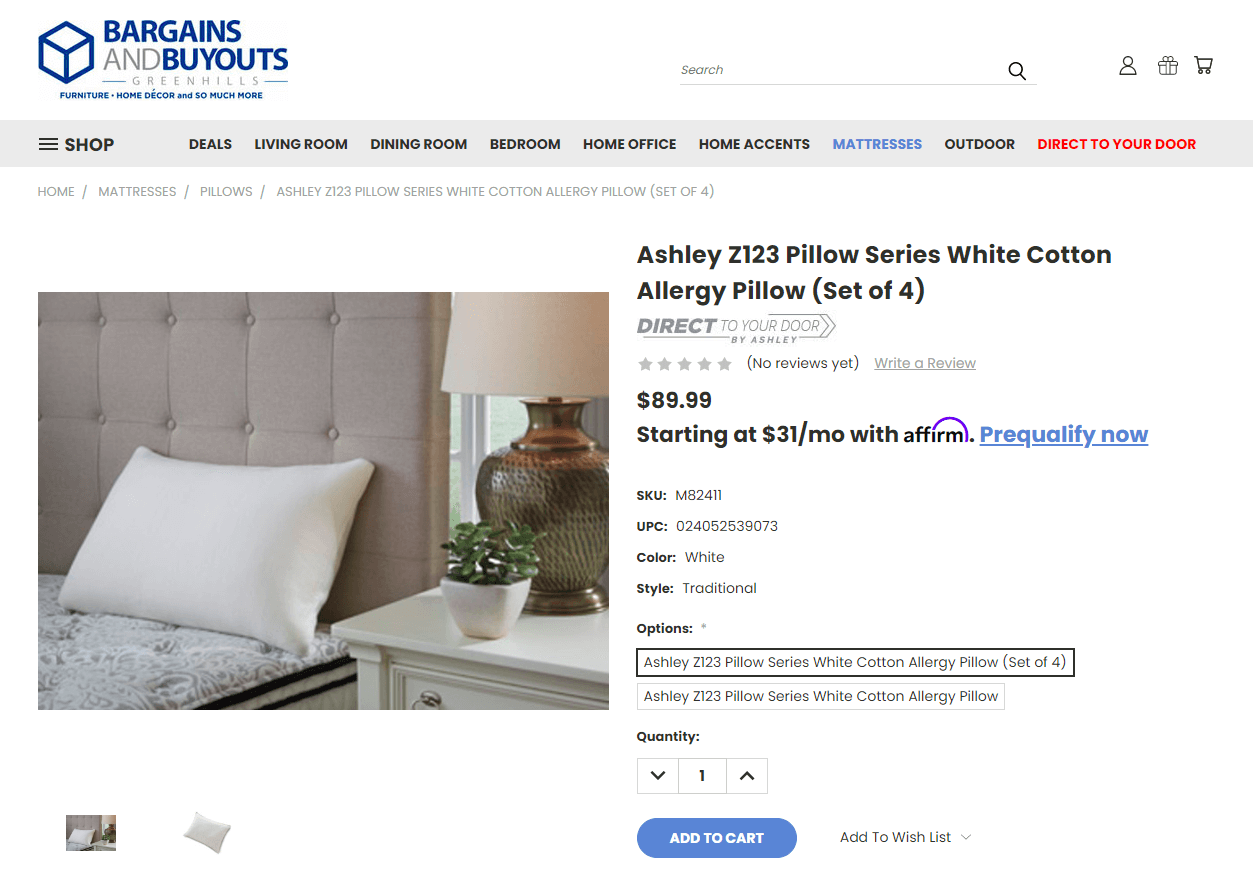
Task: Select the single Allergy Pillow option
Action: point(821,696)
